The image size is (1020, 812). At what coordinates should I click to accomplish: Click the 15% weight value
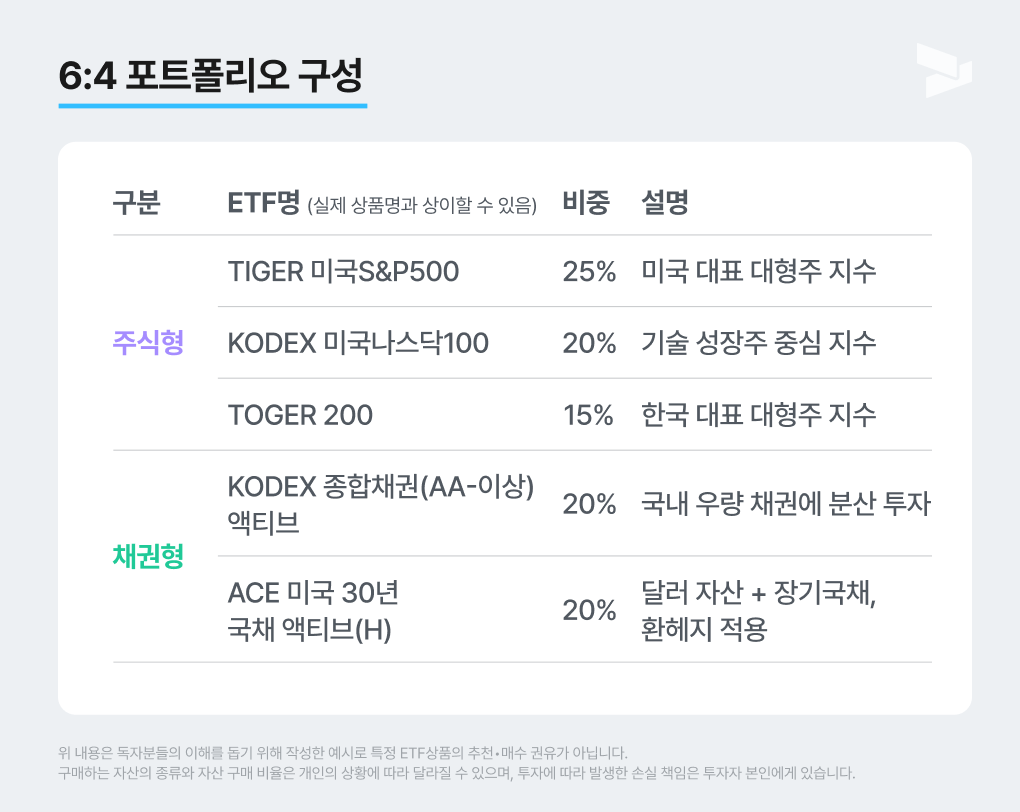coord(588,415)
